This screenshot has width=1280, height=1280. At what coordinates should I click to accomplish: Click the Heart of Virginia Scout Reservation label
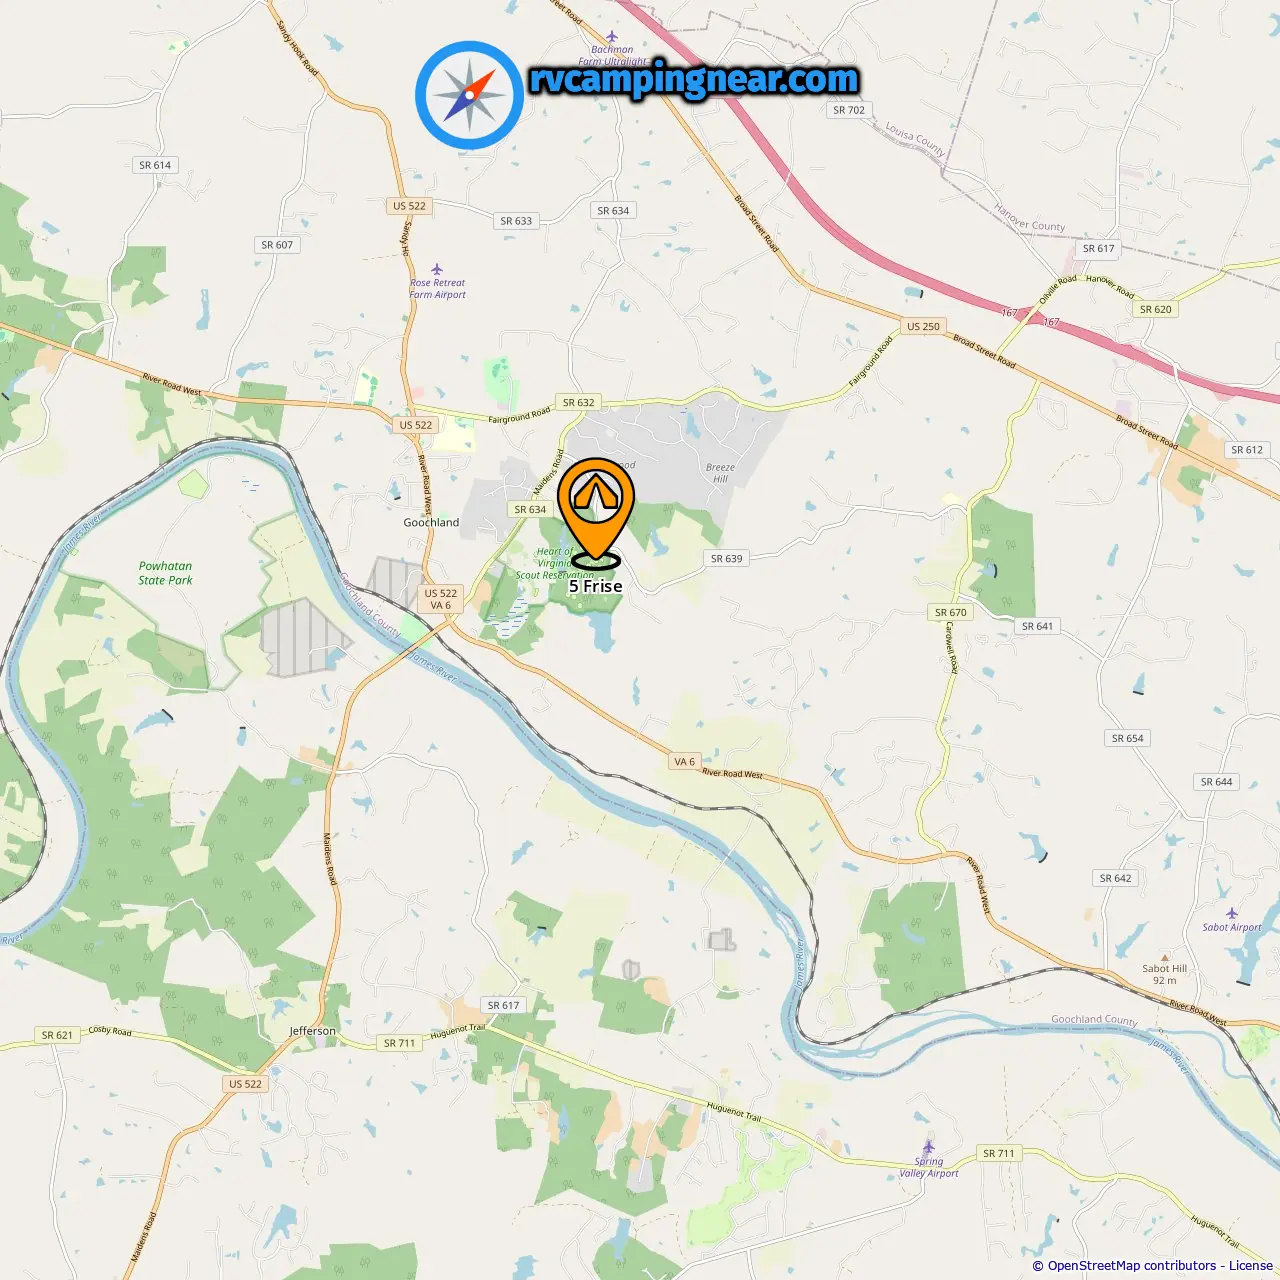click(556, 563)
